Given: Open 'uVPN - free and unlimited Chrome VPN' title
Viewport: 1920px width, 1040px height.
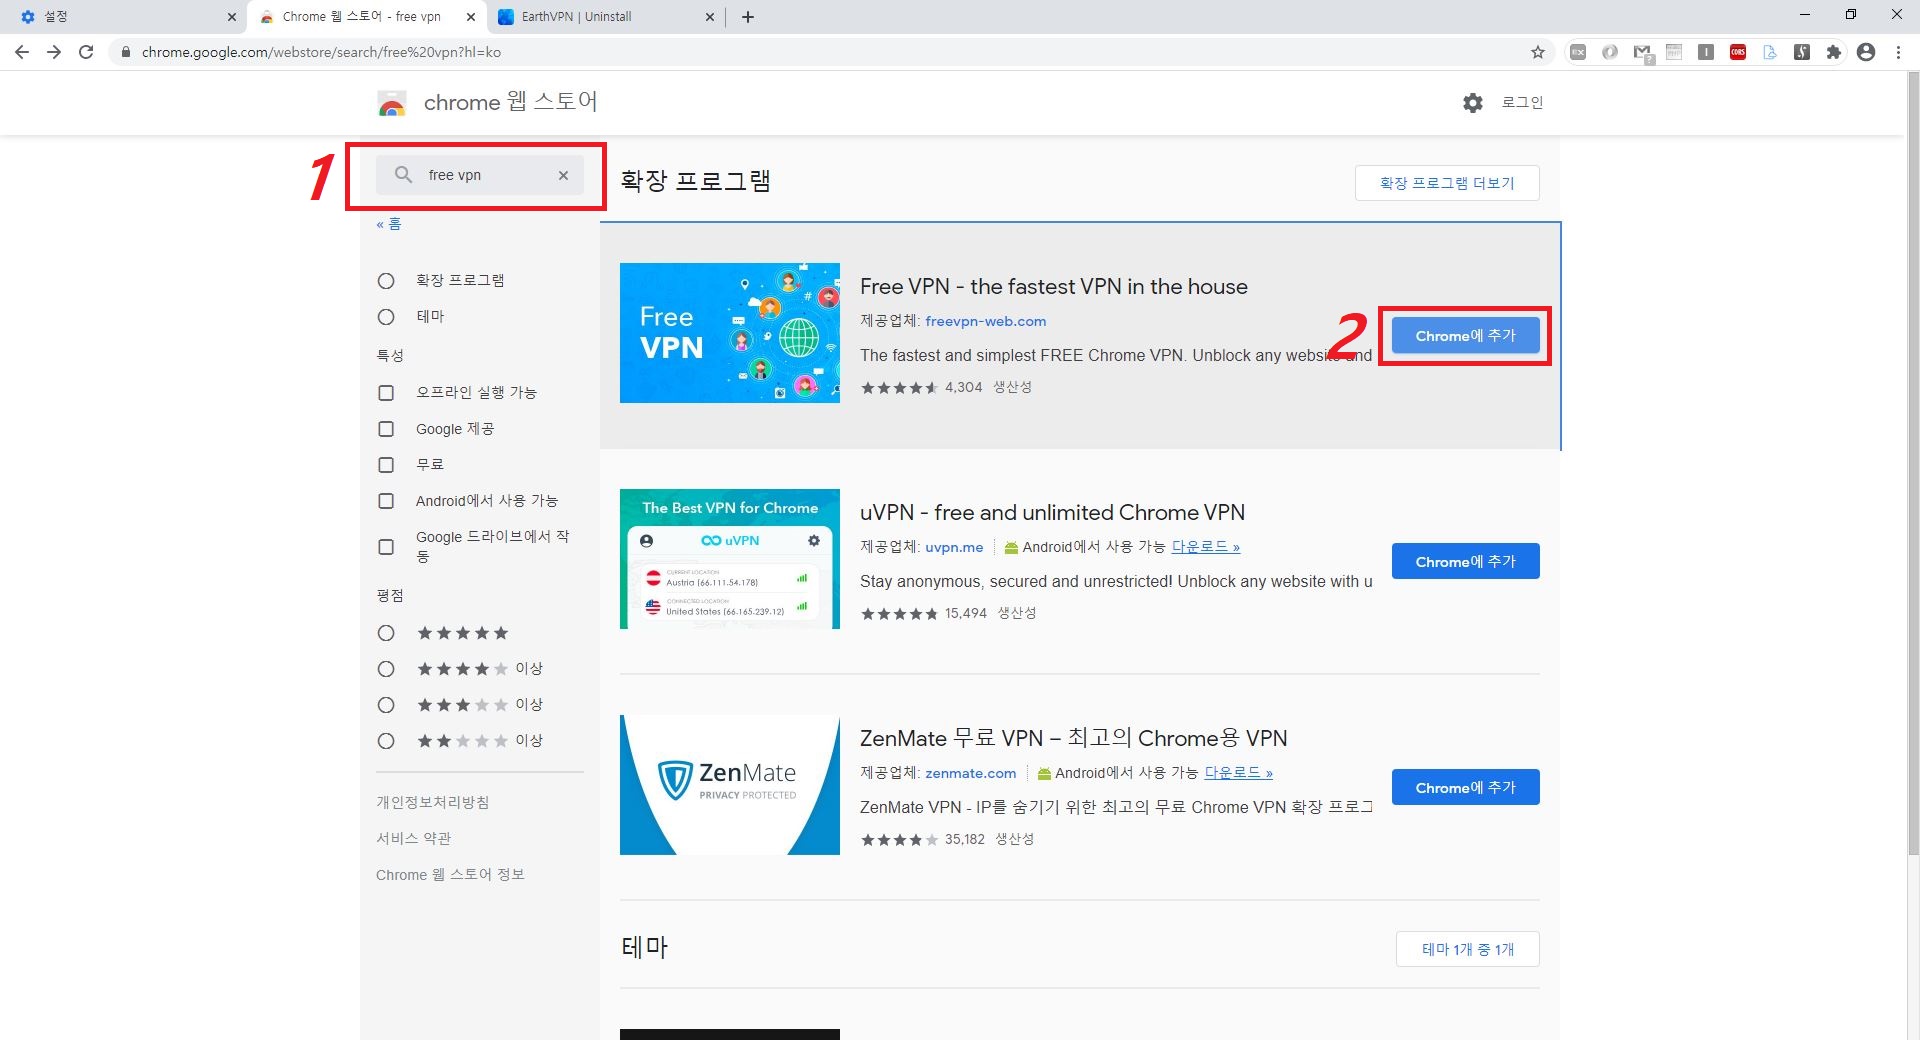Looking at the screenshot, I should point(1052,513).
